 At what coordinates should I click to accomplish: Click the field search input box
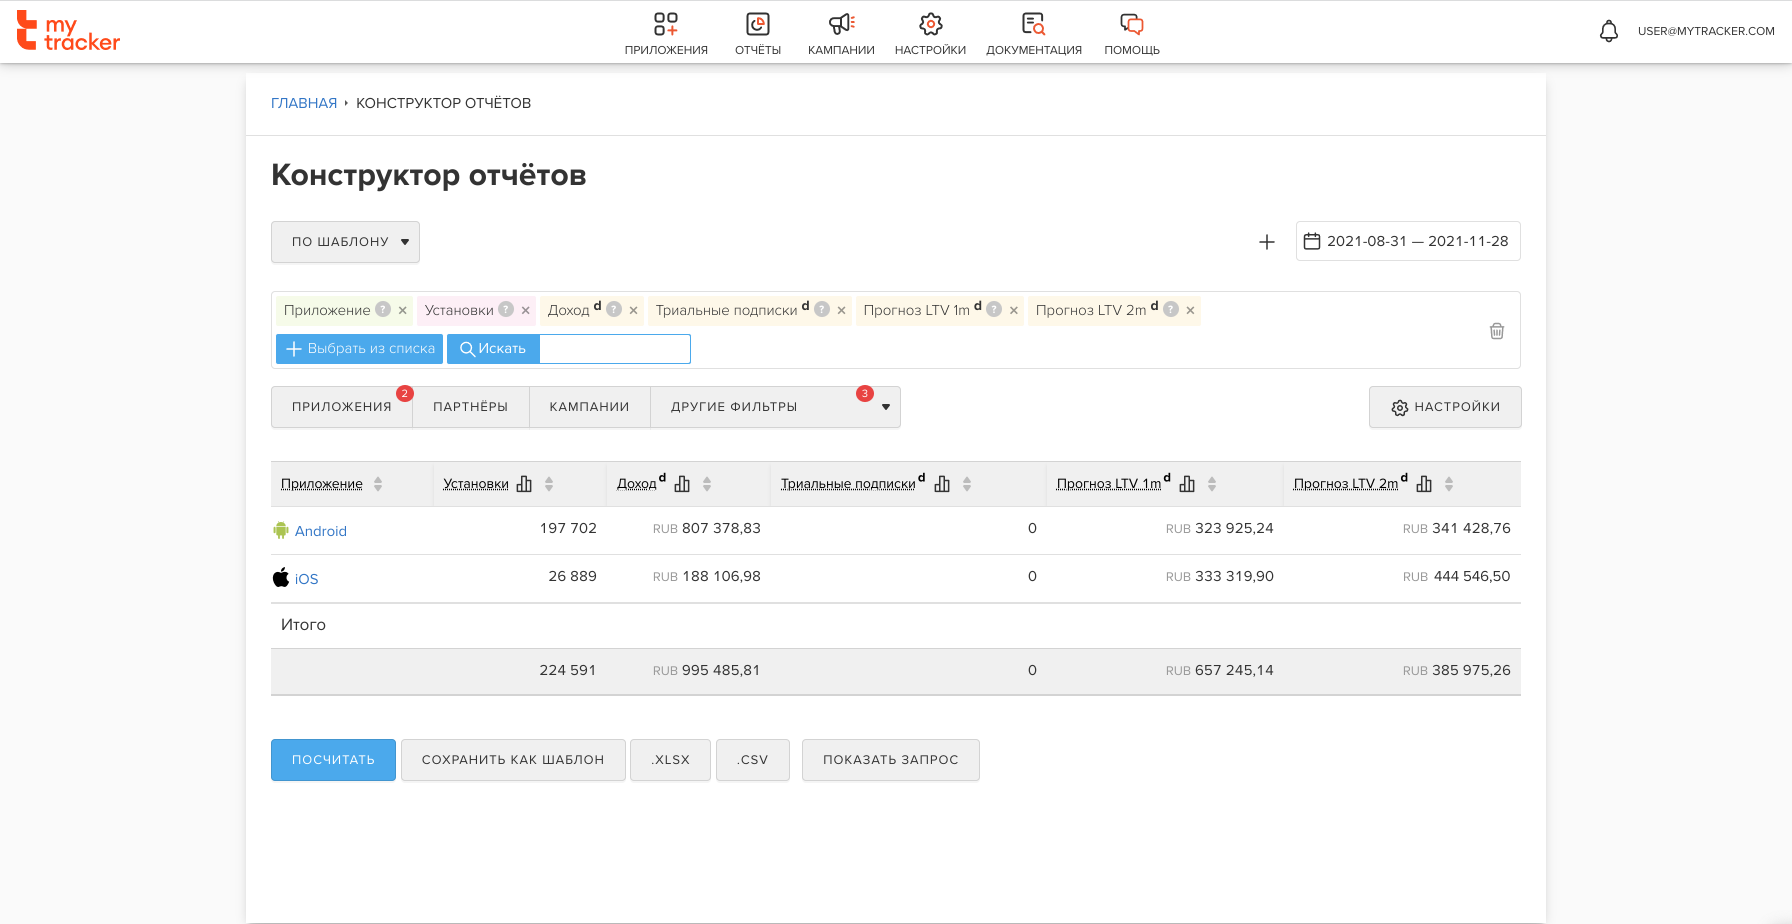[x=614, y=349]
